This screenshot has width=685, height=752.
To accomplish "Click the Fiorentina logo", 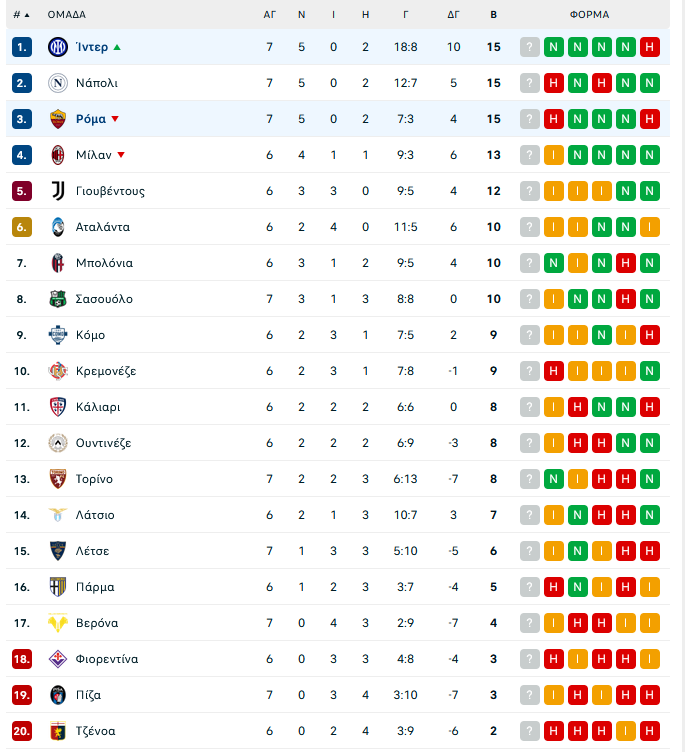I will 57,659.
